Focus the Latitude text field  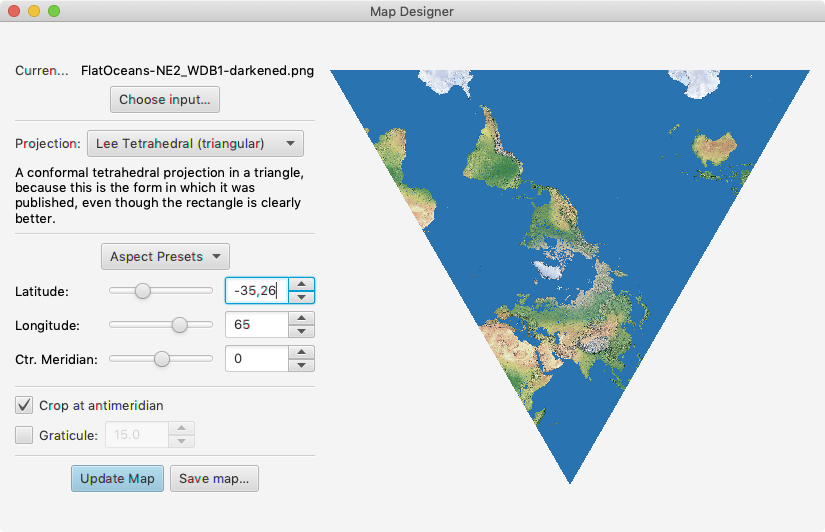tap(257, 291)
